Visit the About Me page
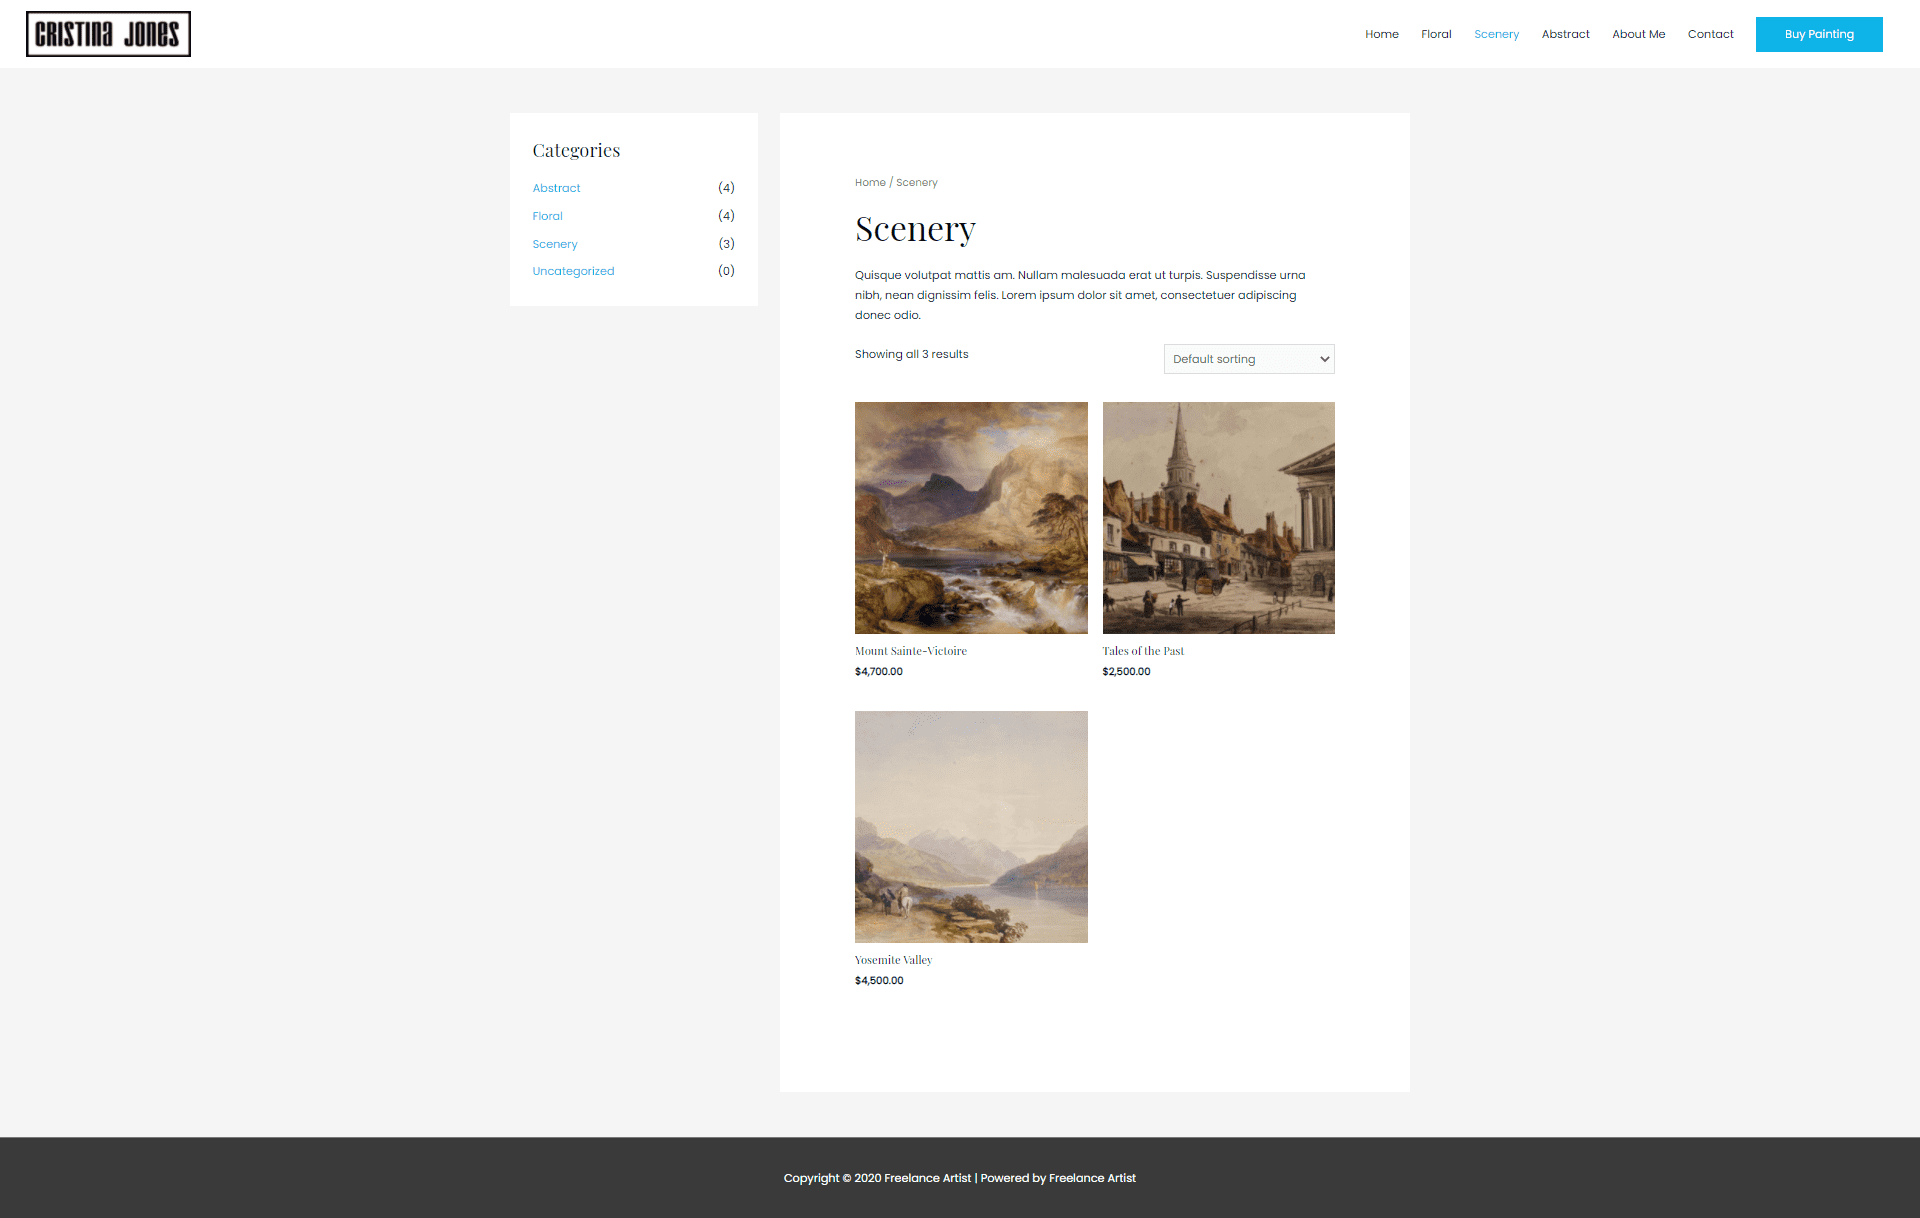Image resolution: width=1920 pixels, height=1218 pixels. (1638, 34)
